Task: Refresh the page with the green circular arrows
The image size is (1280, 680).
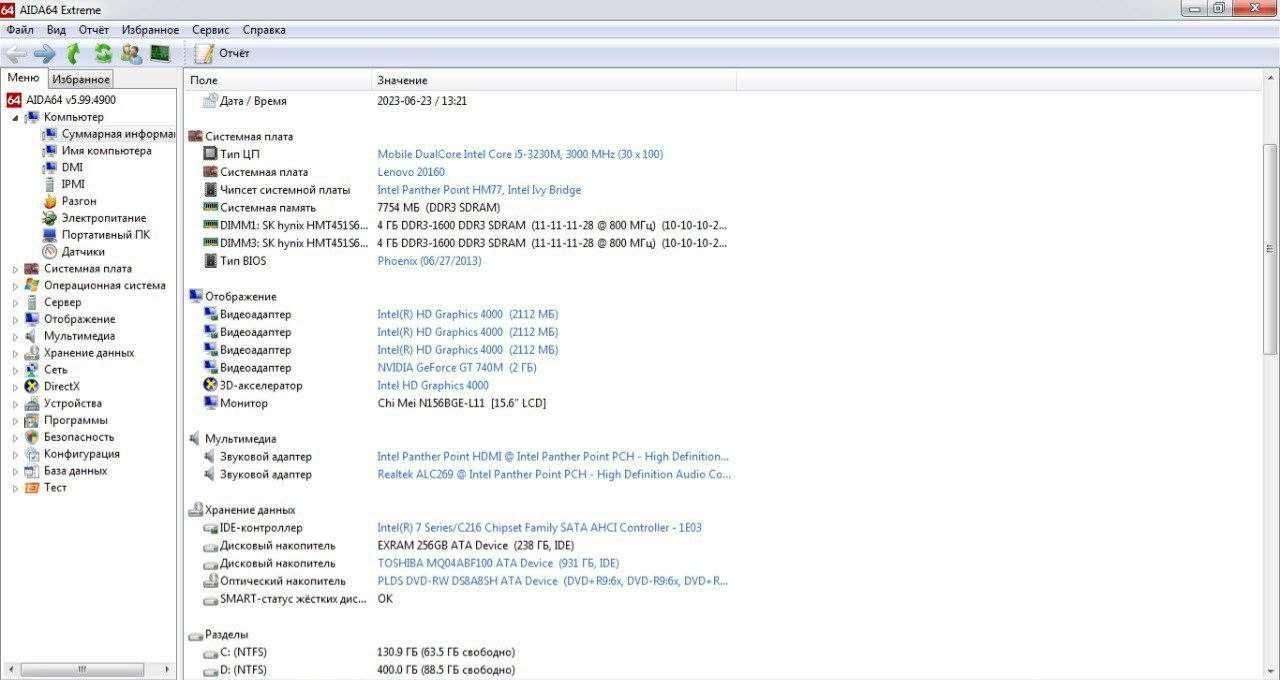Action: [102, 54]
